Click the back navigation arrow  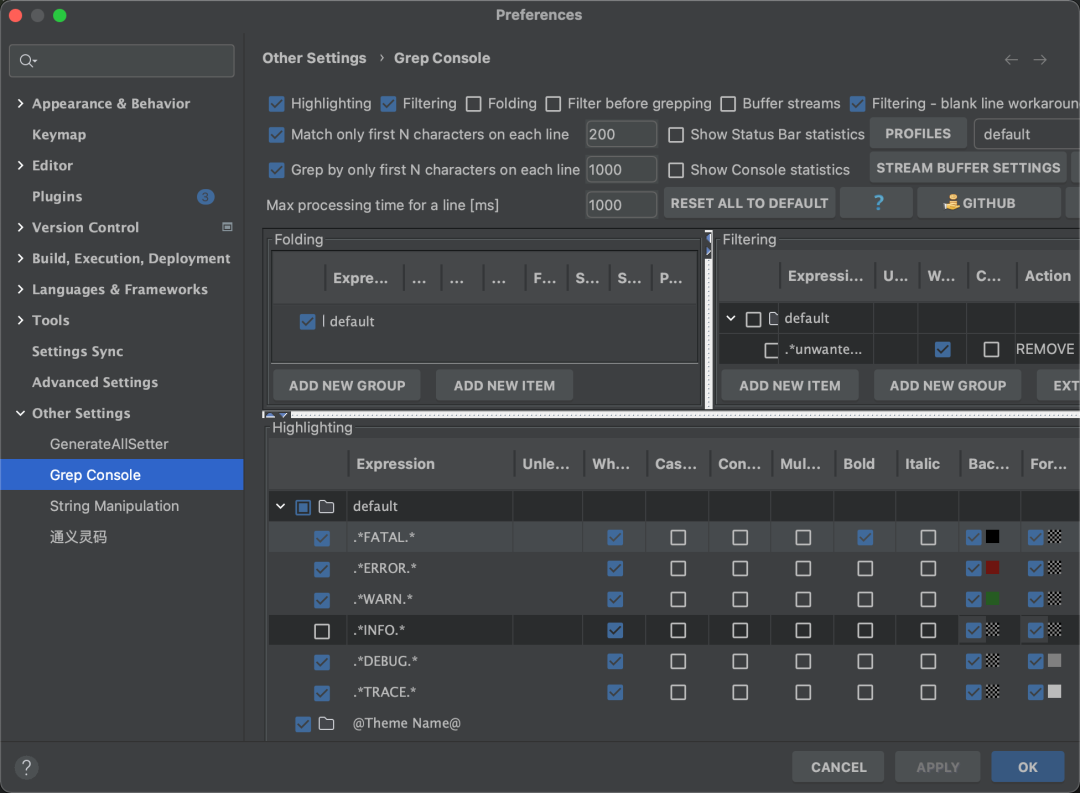[x=1011, y=60]
